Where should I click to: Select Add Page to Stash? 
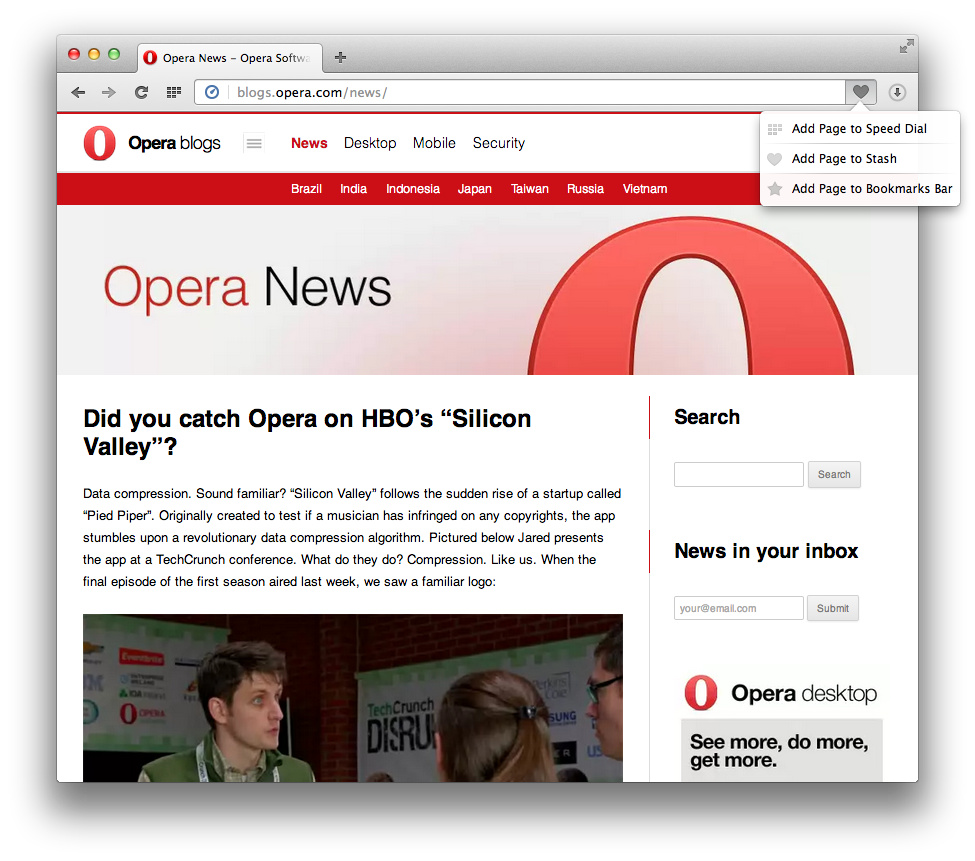tap(843, 158)
